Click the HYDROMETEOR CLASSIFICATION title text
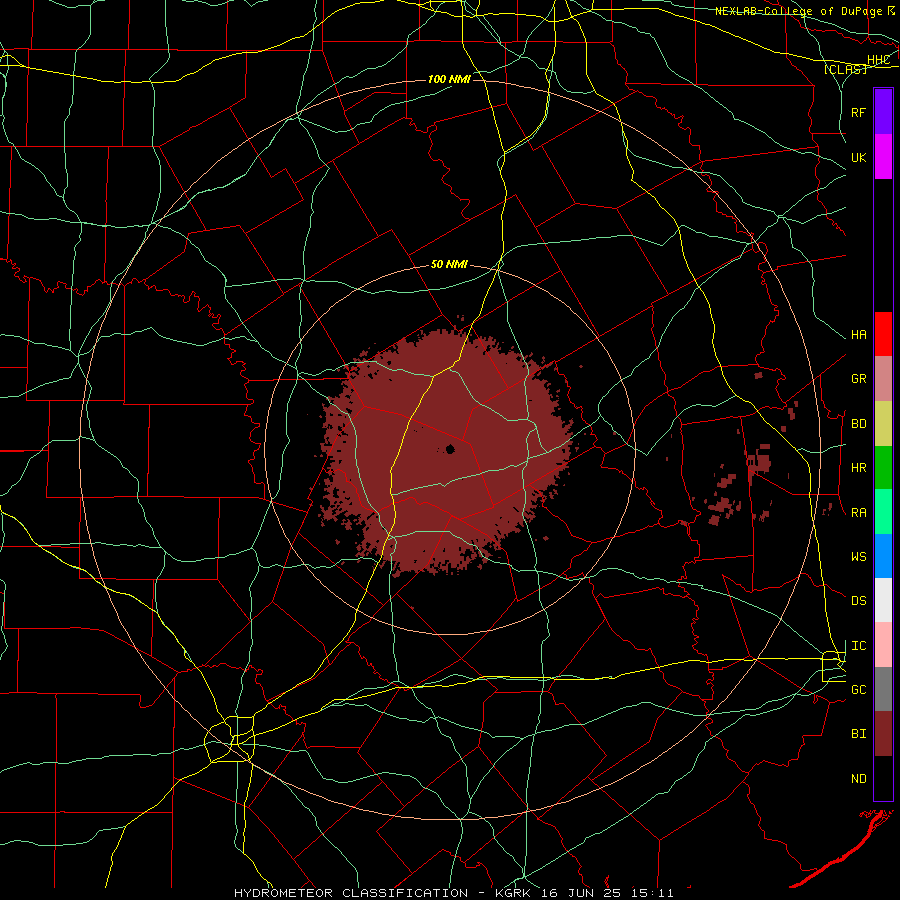Viewport: 900px width, 900px height. [x=351, y=893]
